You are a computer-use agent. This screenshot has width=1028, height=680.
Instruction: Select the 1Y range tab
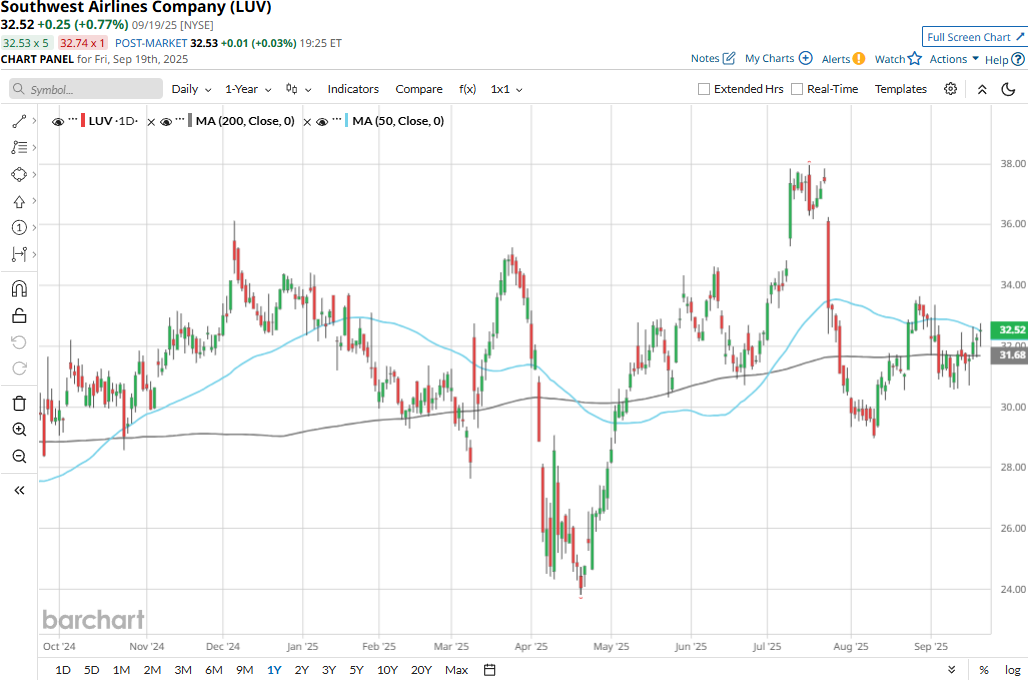274,670
